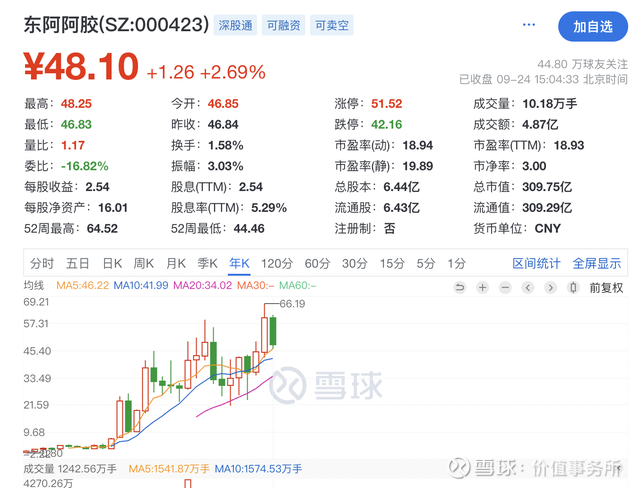
Task: Click the stock title 东阿阿胶(SZ:000423)
Action: (x=116, y=25)
